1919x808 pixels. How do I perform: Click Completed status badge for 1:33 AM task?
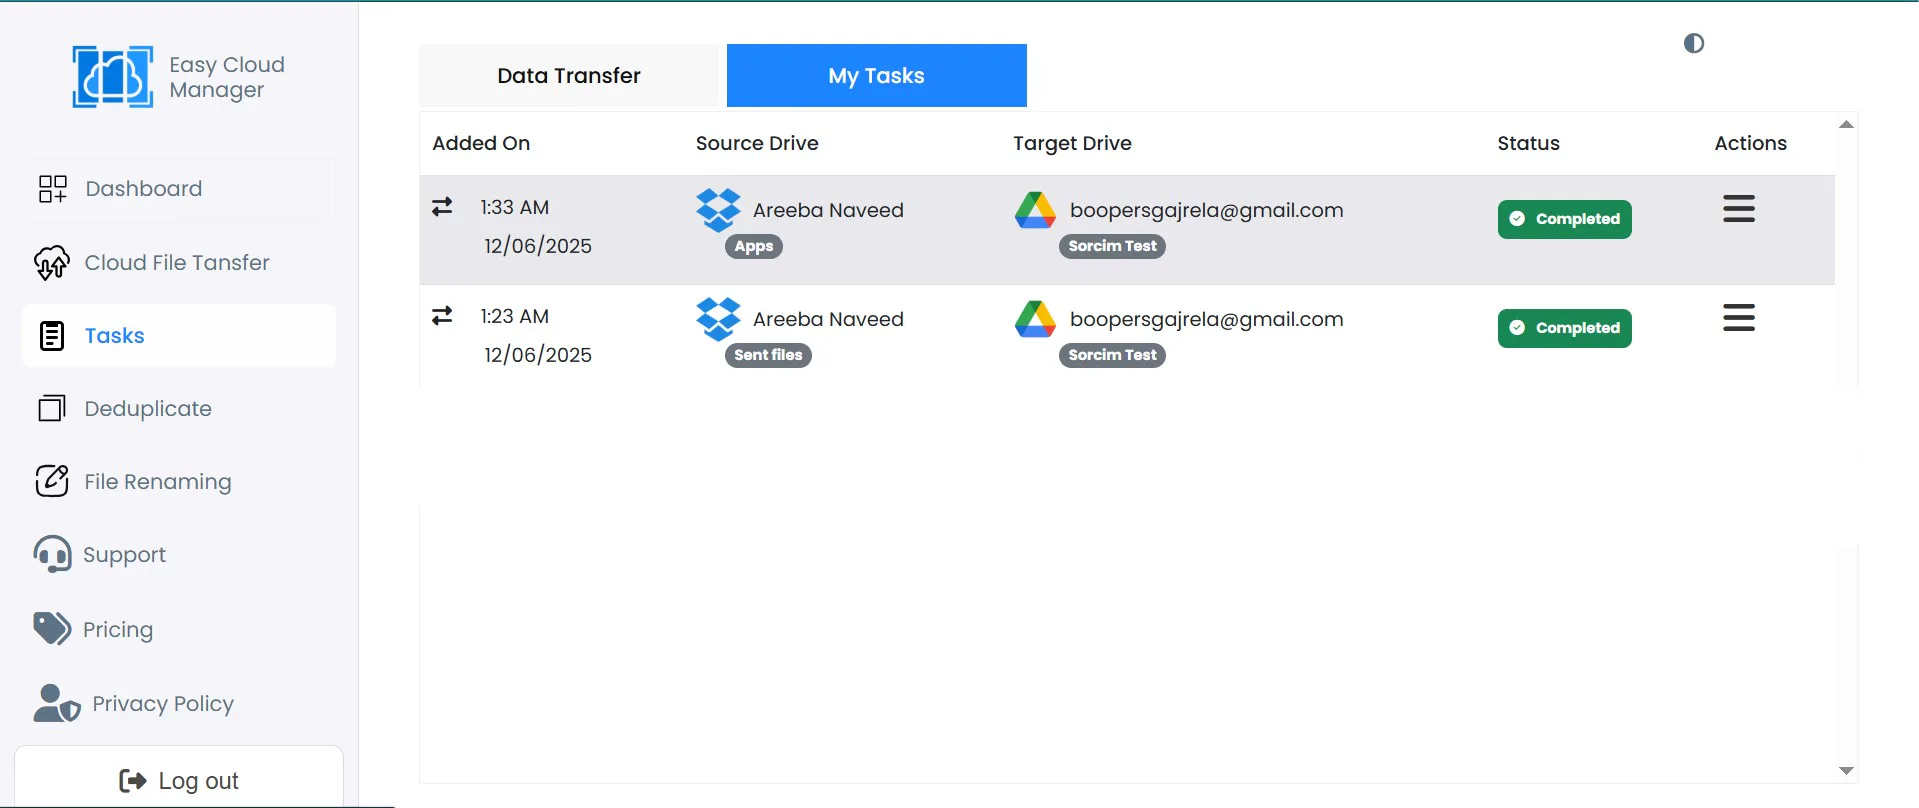(x=1565, y=219)
